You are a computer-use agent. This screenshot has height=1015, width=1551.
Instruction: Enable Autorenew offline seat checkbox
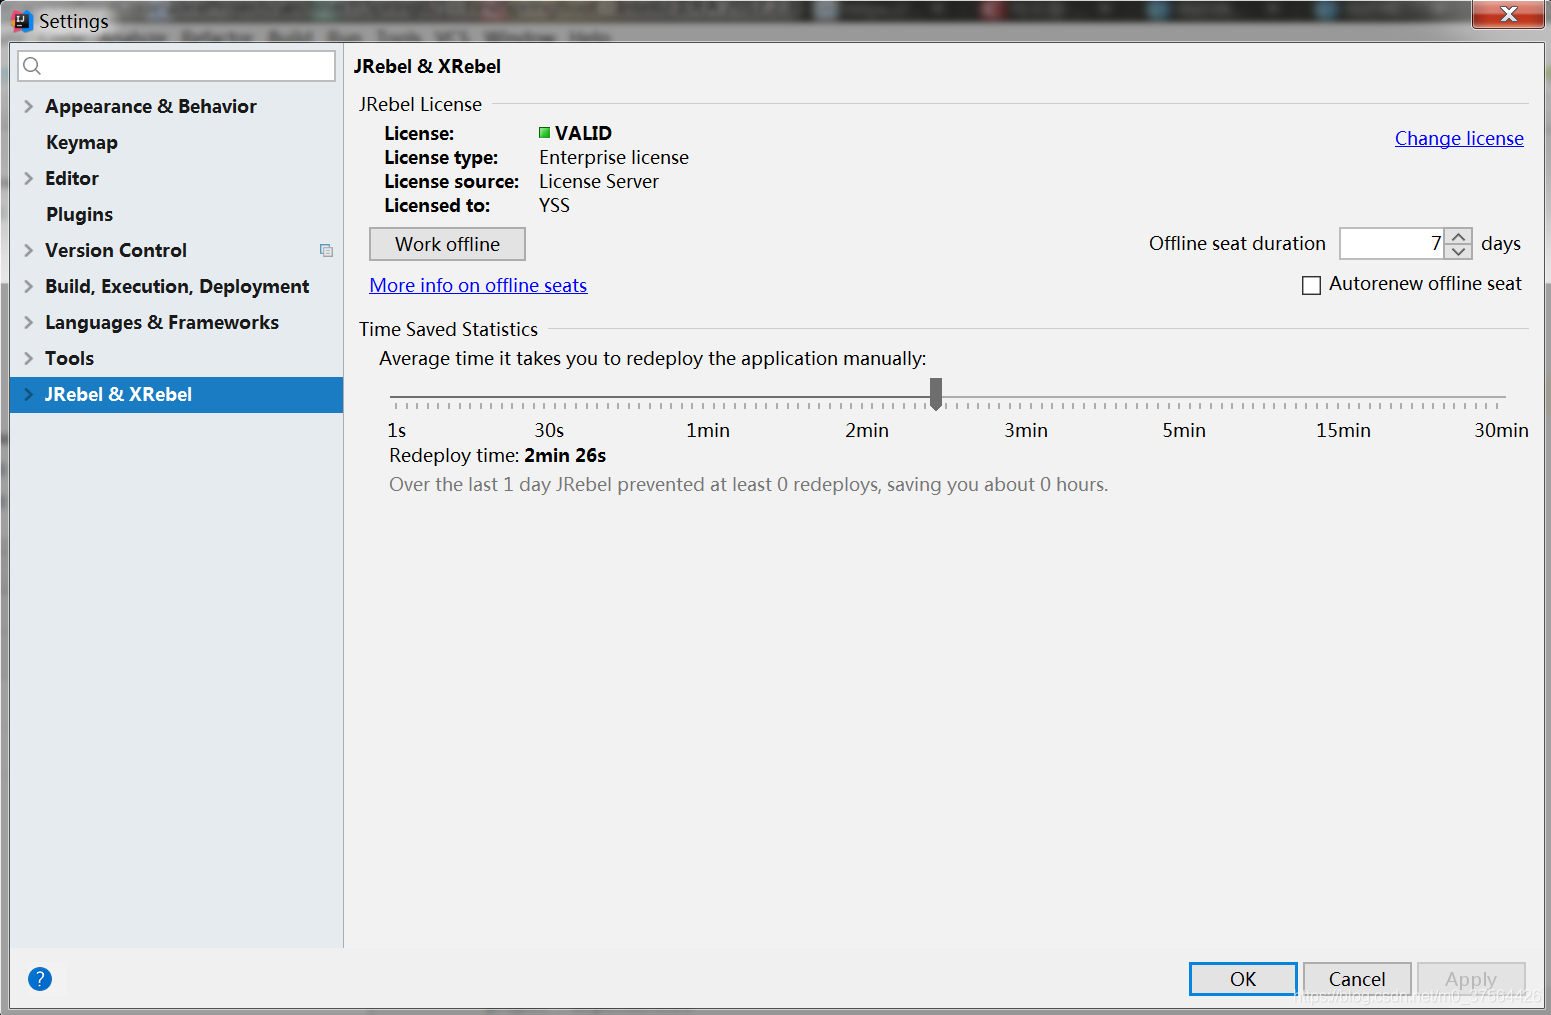1311,285
